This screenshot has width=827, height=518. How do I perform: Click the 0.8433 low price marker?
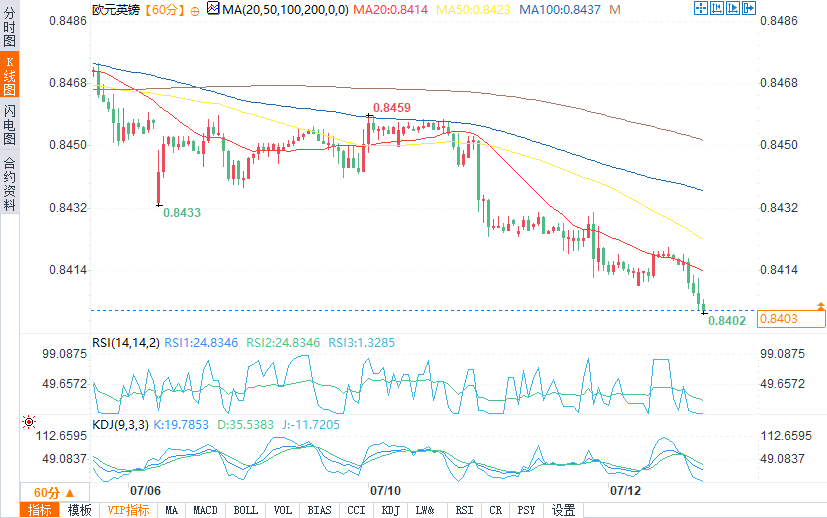pos(182,213)
